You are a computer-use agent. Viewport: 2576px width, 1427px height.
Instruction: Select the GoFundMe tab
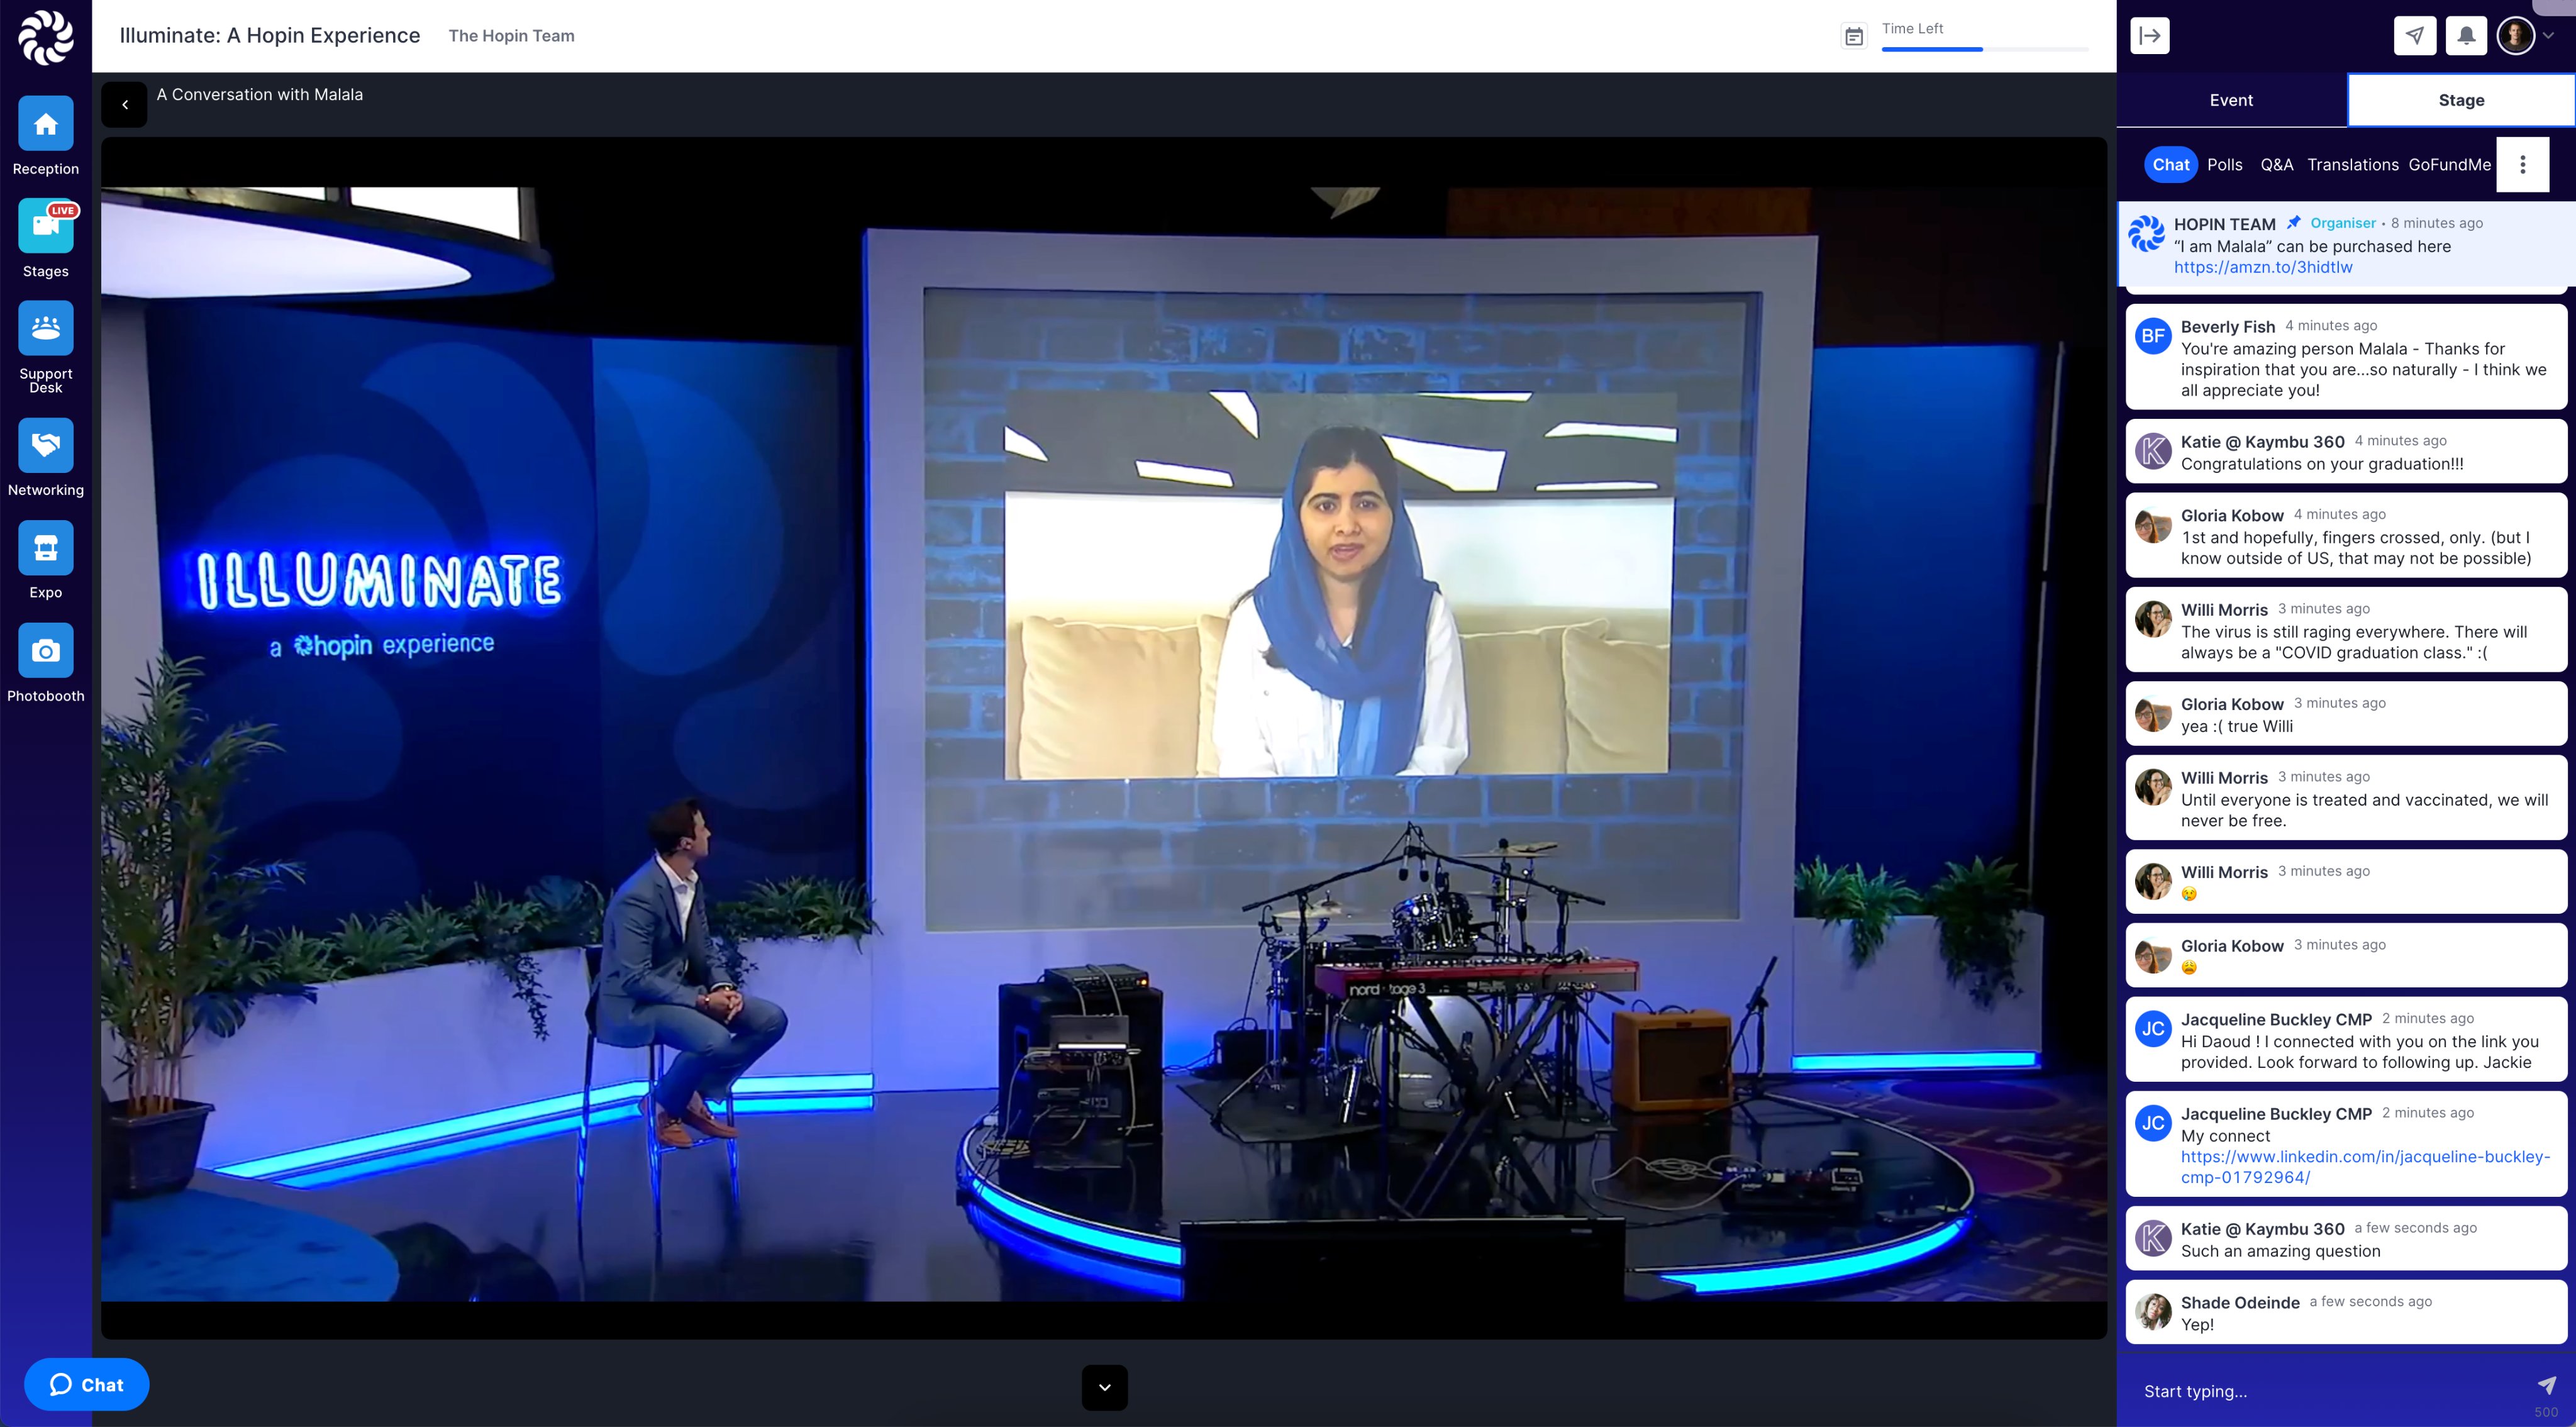click(x=2450, y=165)
